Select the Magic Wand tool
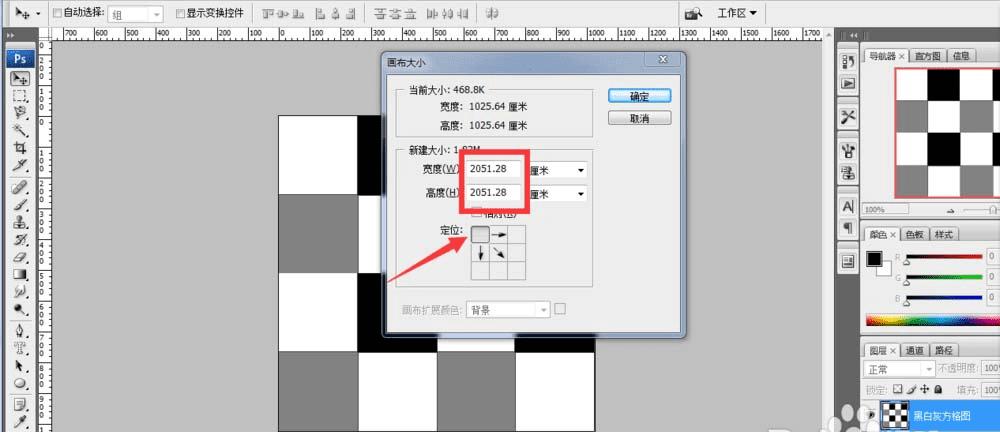 coord(20,130)
